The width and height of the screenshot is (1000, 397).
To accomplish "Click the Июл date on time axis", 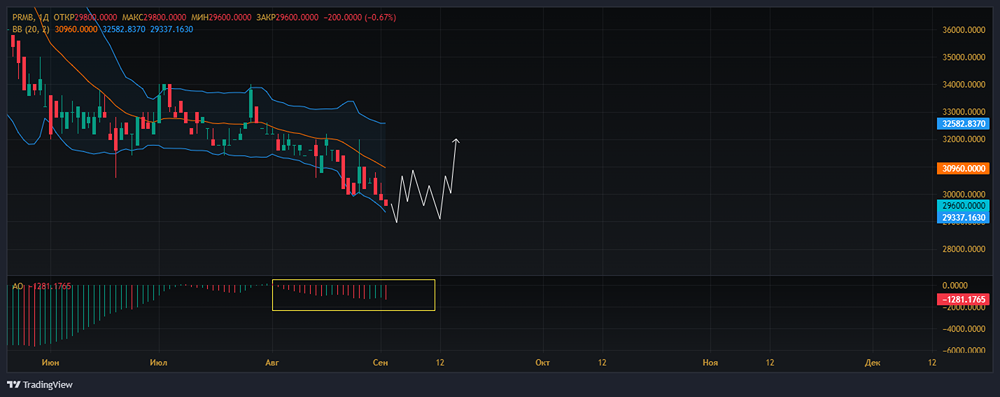I will [159, 363].
